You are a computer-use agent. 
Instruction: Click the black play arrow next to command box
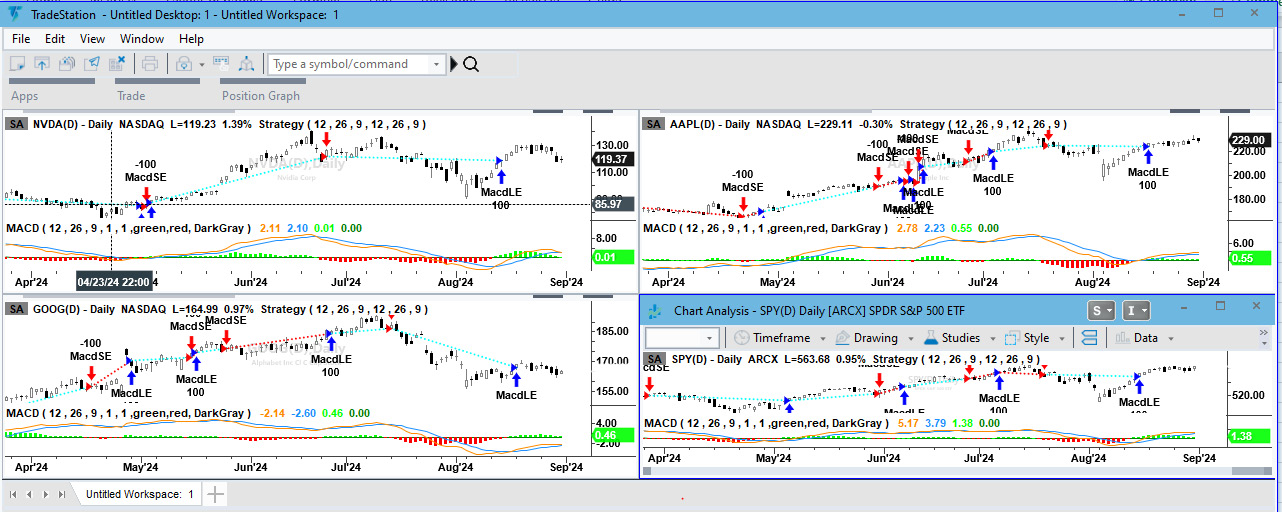pyautogui.click(x=454, y=64)
